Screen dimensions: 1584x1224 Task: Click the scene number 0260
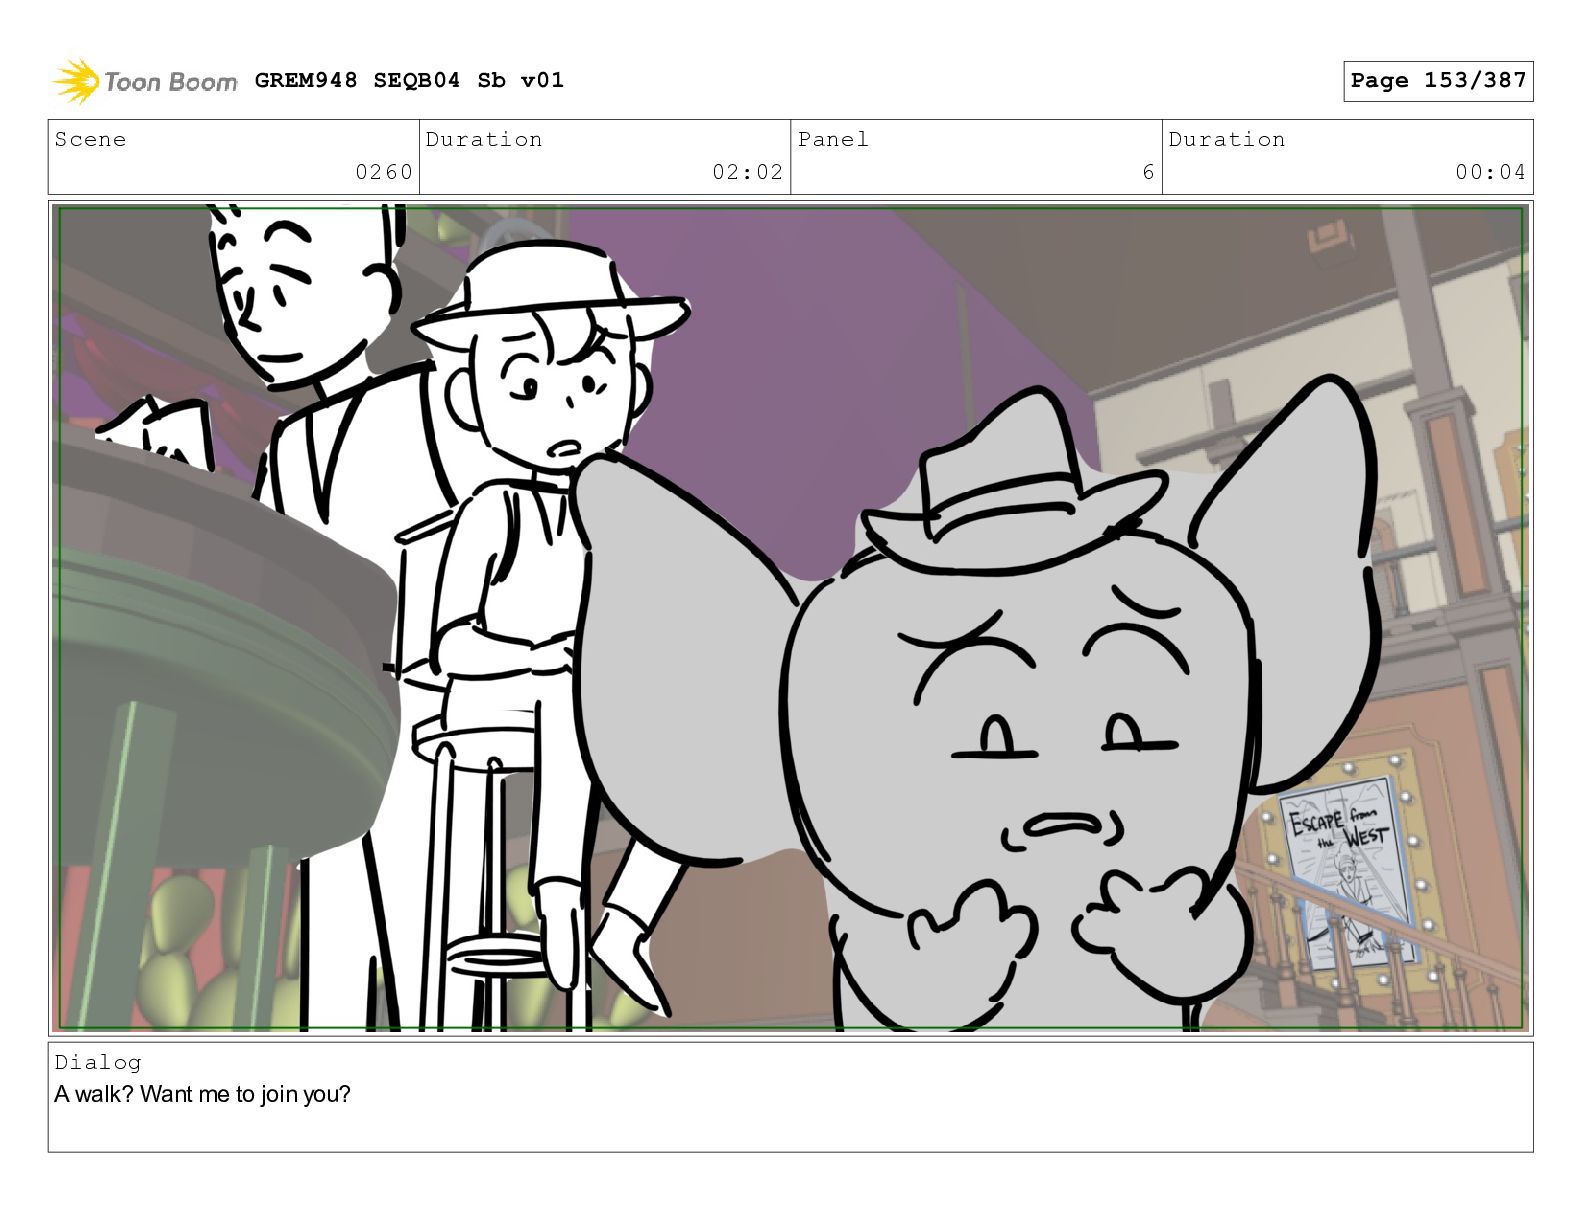point(384,172)
